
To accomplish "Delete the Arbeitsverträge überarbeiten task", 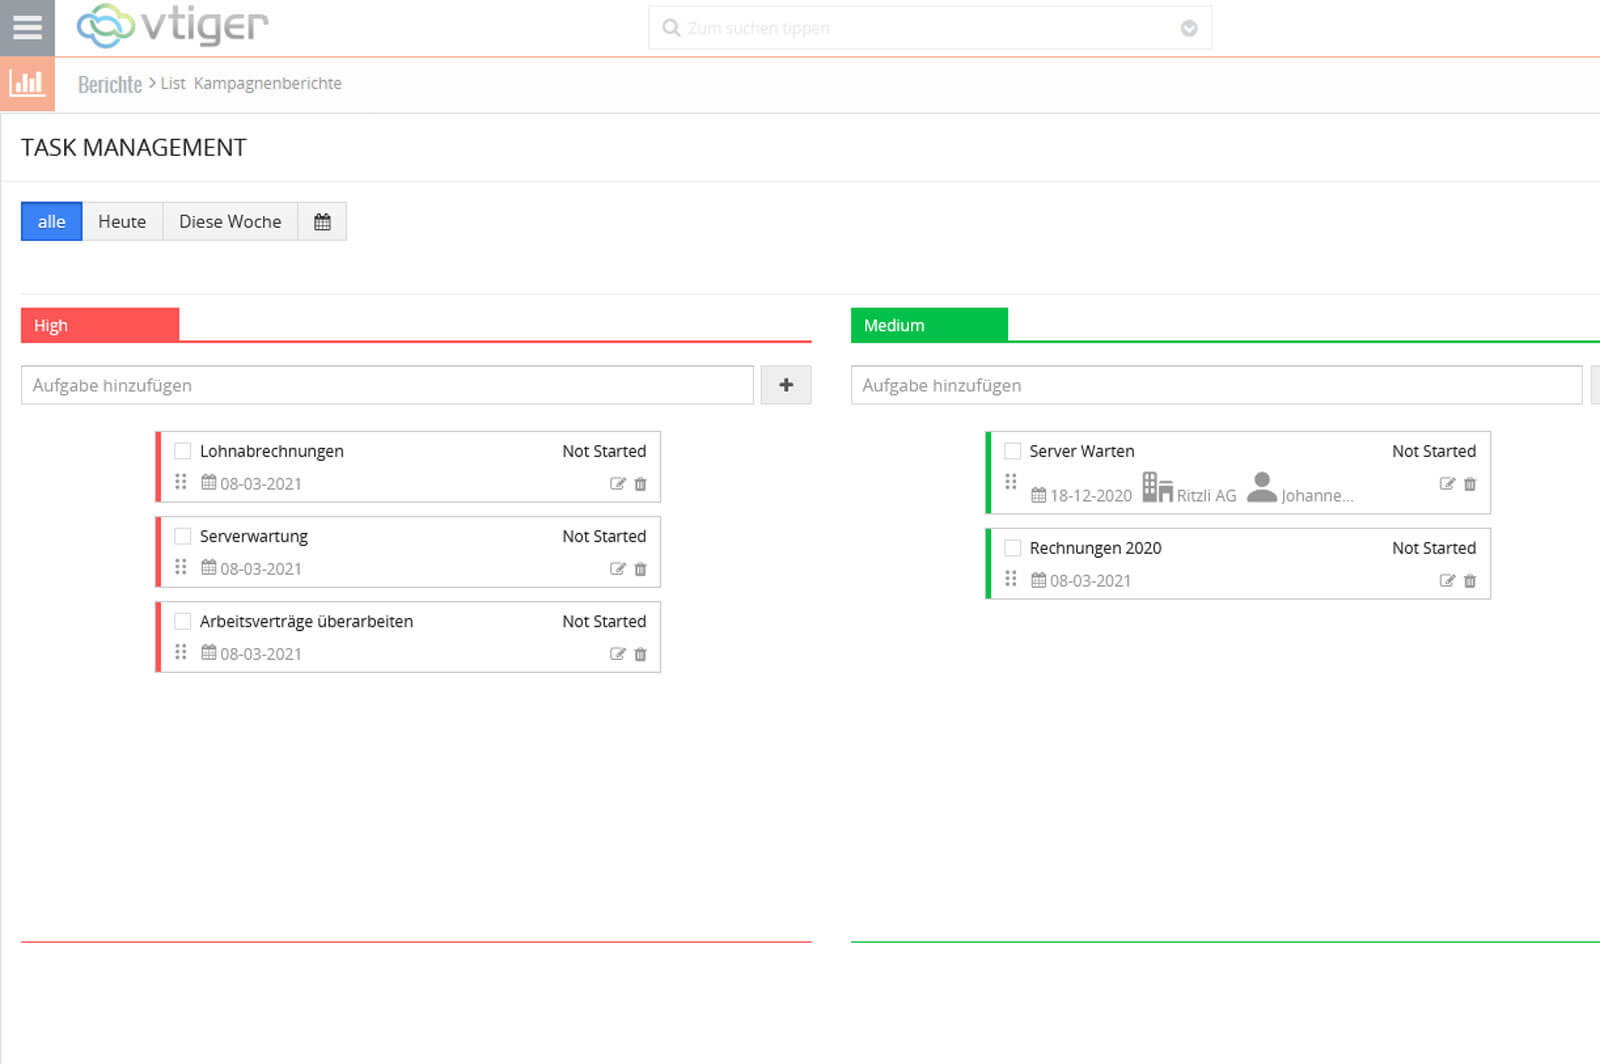I will [x=640, y=654].
